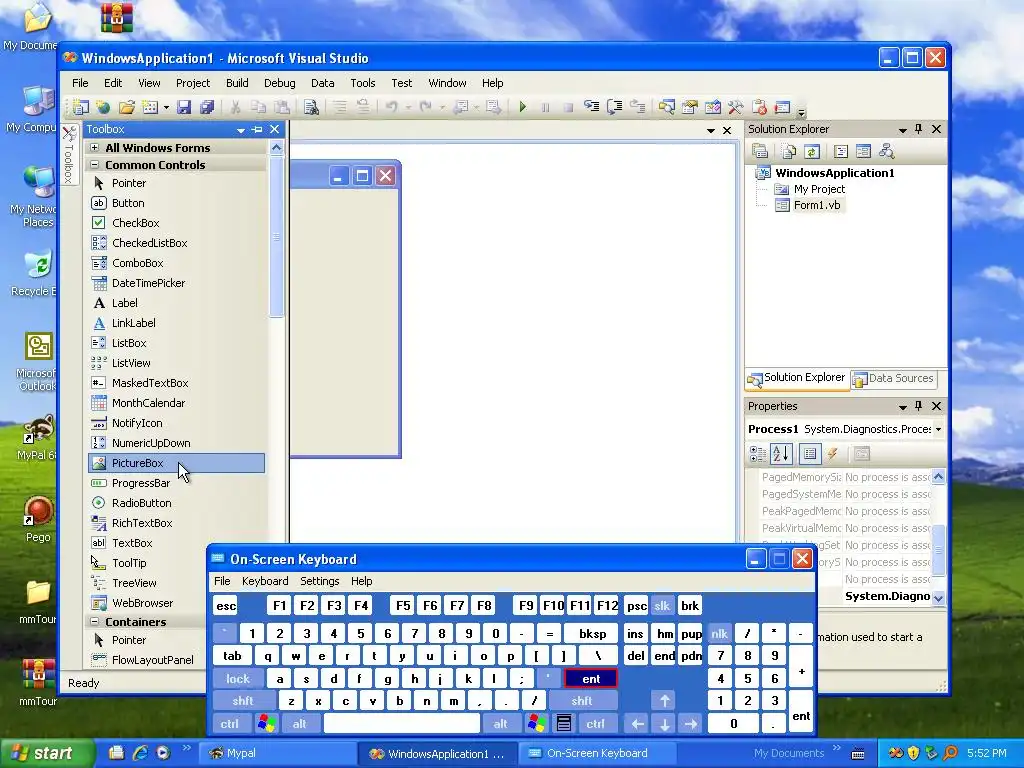
Task: Select the CheckBox control in Toolbox
Action: (176, 223)
